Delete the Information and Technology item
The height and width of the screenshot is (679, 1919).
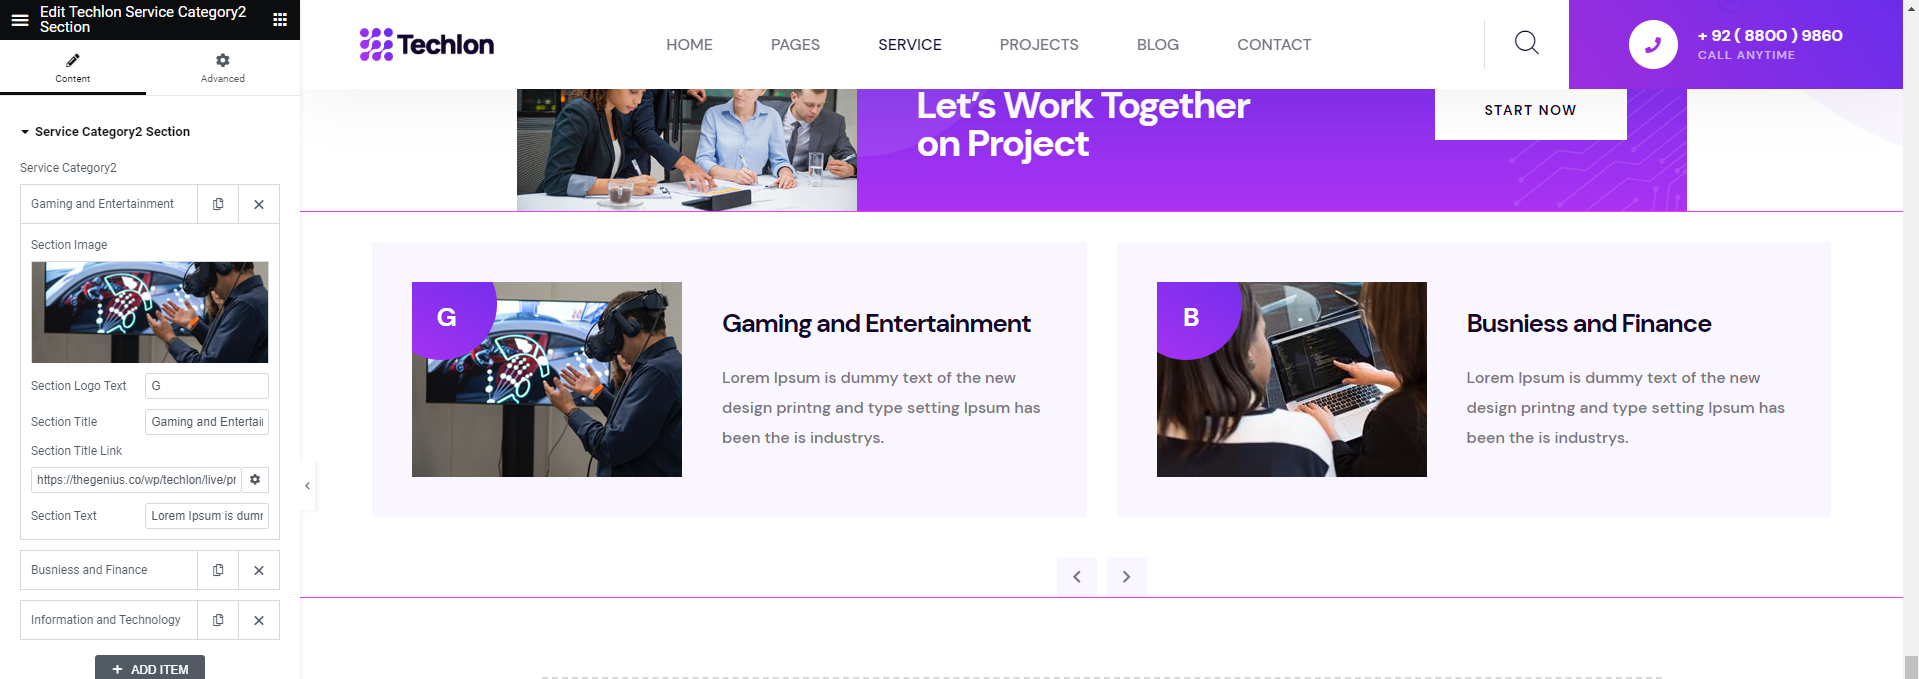(259, 620)
